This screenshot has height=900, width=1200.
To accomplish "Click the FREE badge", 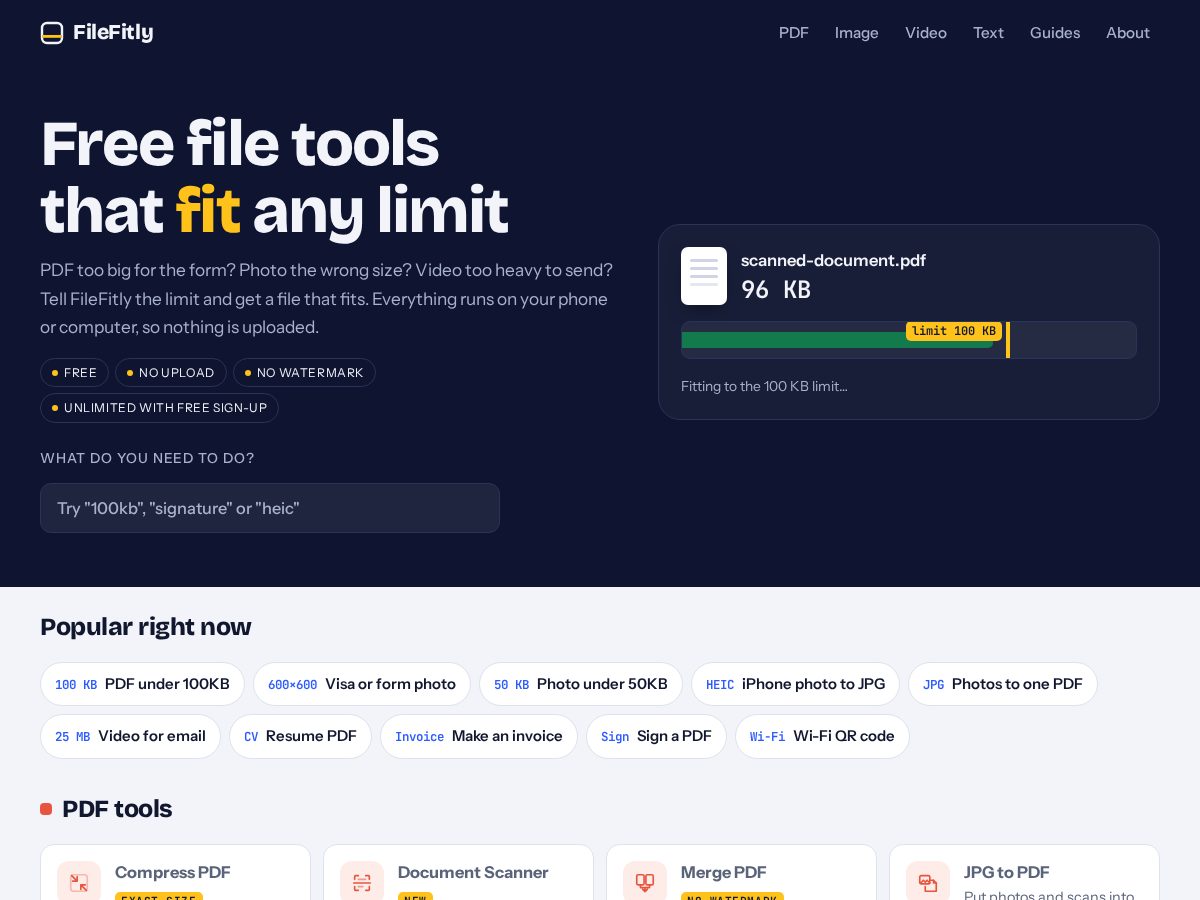I will point(74,373).
